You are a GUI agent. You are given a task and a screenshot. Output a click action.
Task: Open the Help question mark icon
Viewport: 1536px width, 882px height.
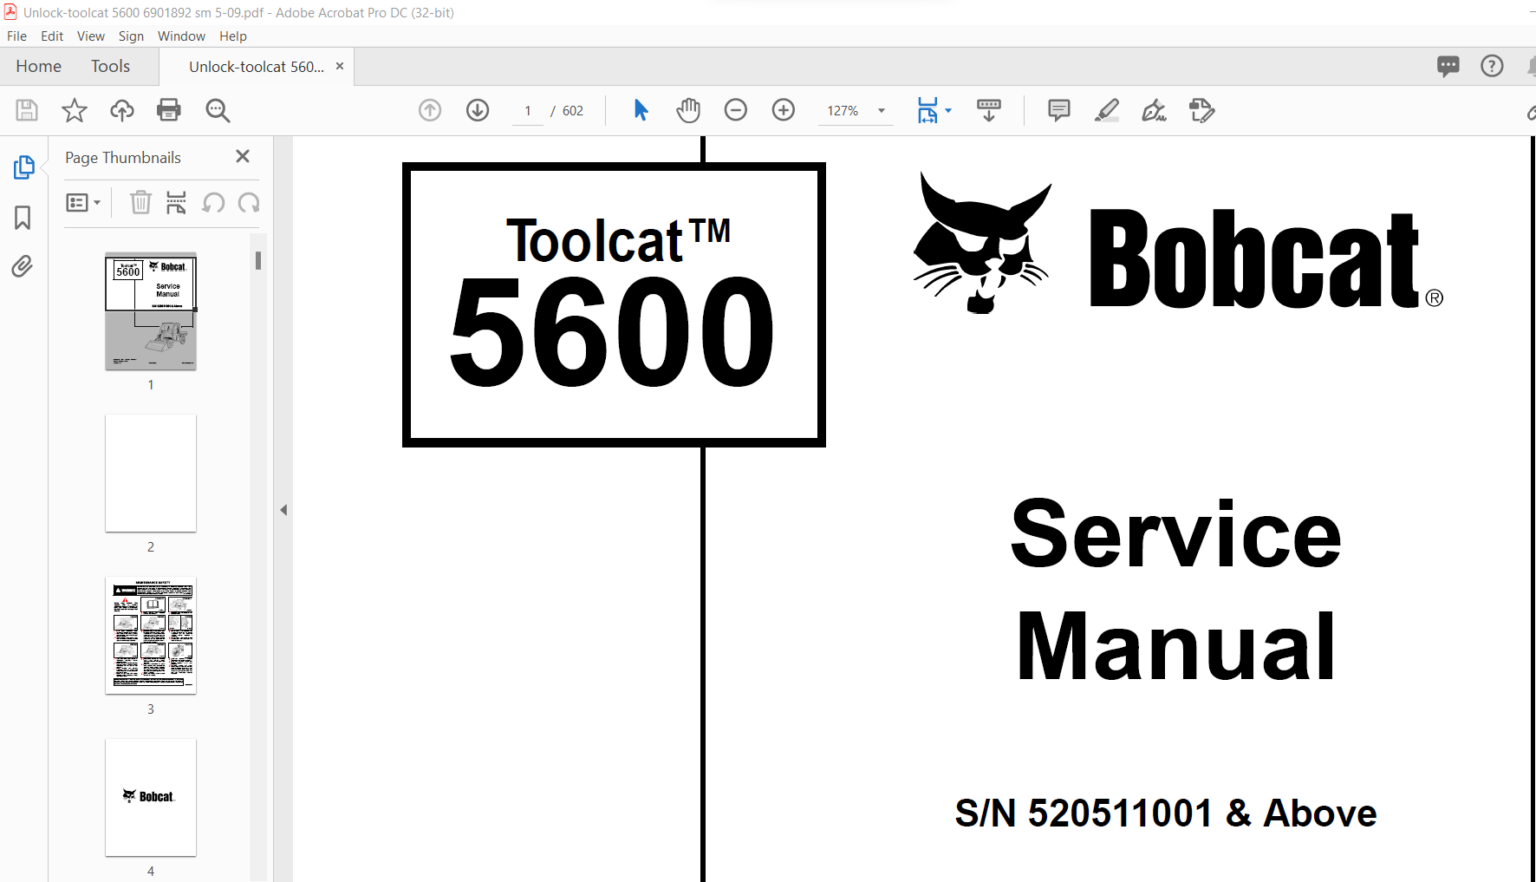tap(1492, 67)
